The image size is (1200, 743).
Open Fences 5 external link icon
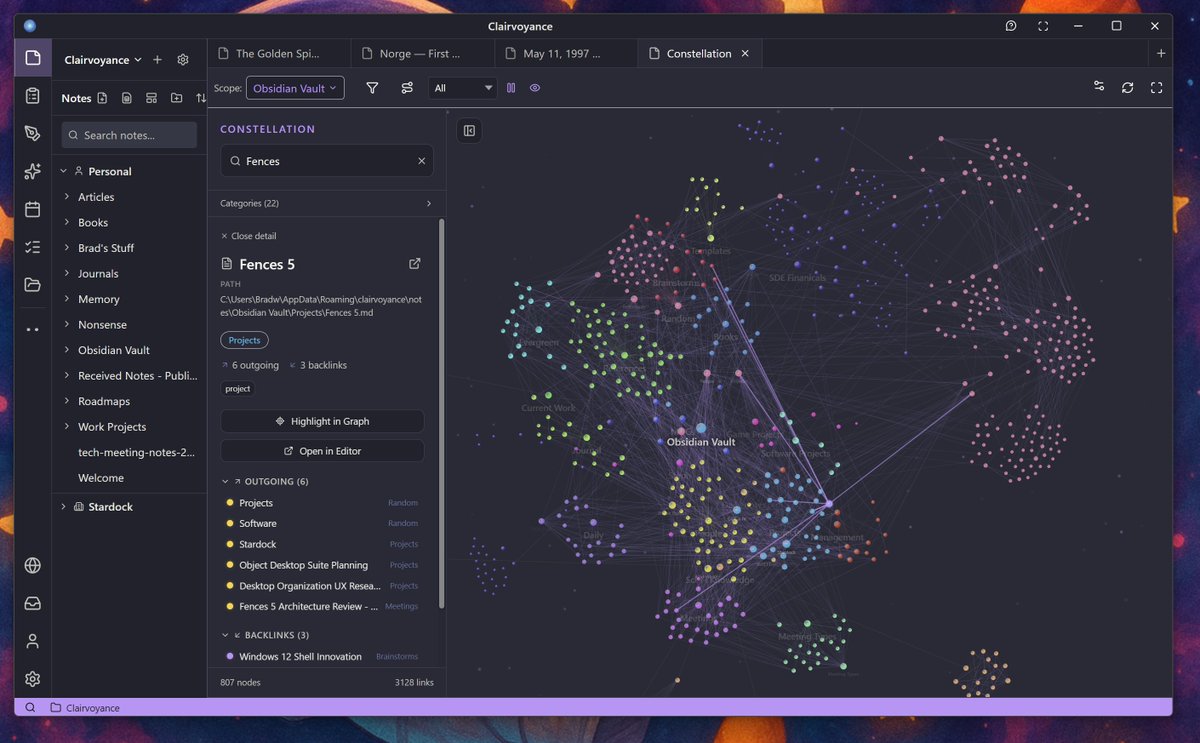tap(415, 264)
